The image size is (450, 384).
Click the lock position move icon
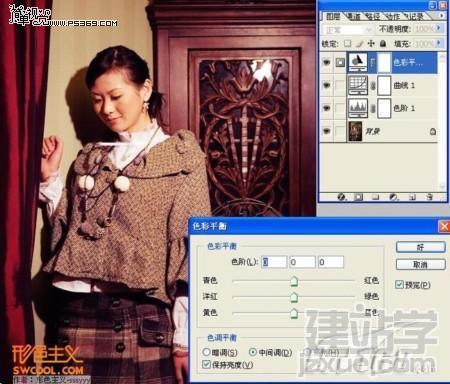(x=371, y=43)
